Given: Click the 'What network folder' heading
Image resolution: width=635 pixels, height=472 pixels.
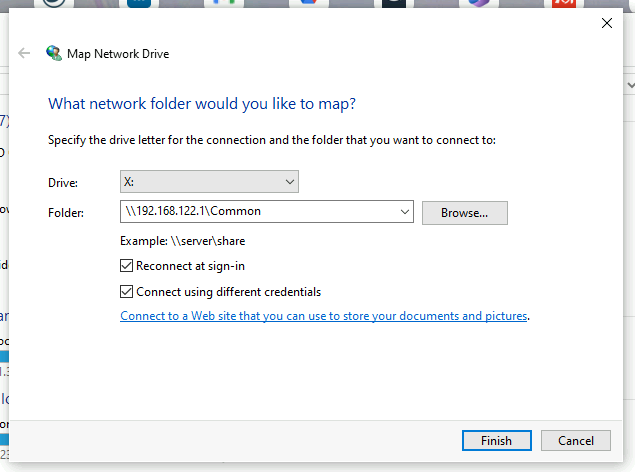Looking at the screenshot, I should tap(202, 103).
